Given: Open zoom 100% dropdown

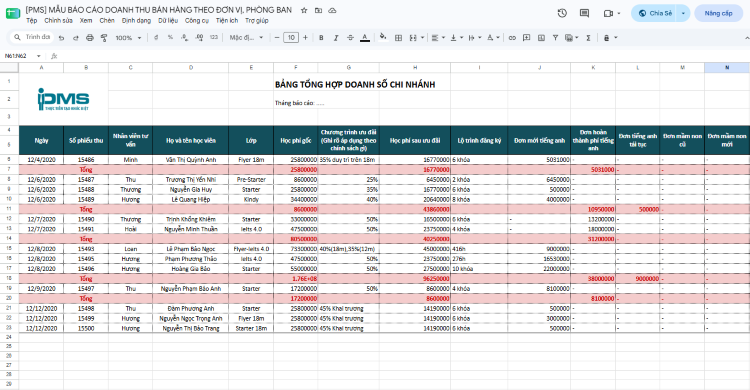Looking at the screenshot, I should (x=128, y=37).
